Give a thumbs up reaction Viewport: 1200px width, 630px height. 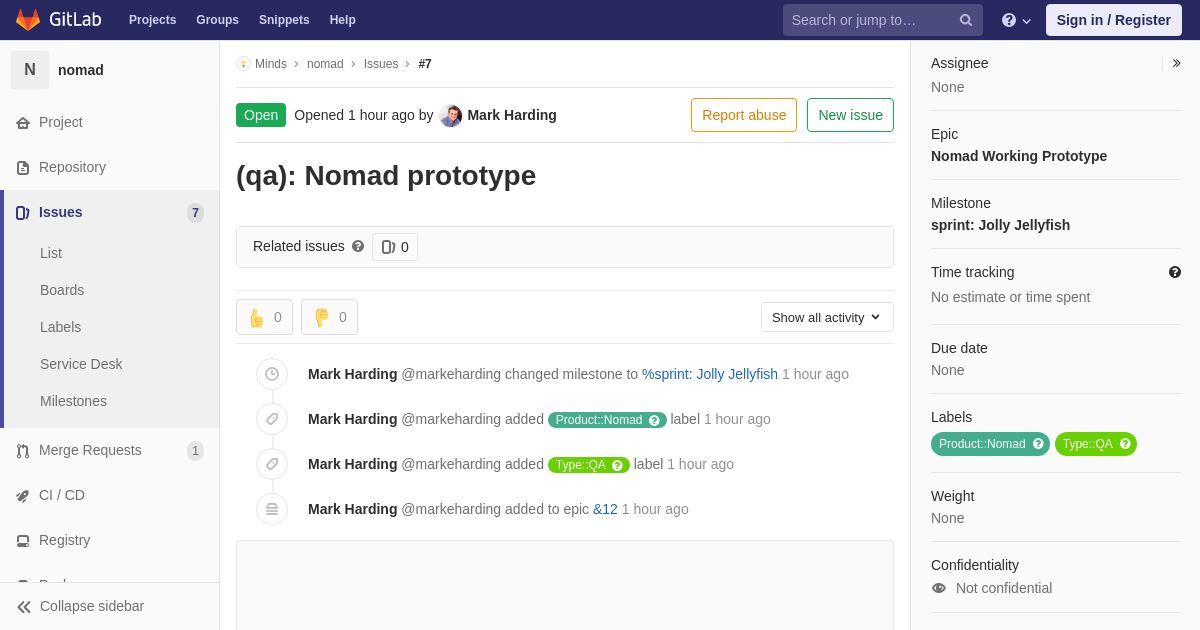264,317
